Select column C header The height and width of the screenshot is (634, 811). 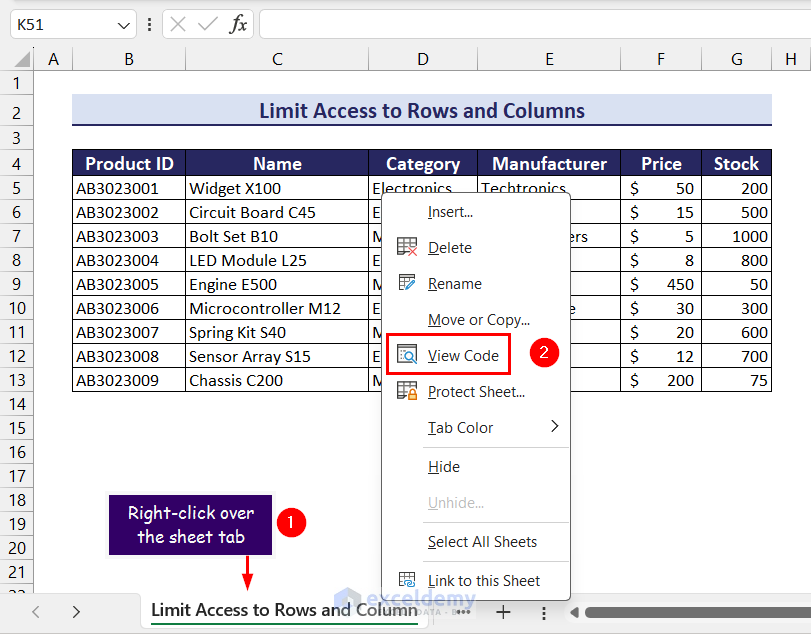click(277, 59)
